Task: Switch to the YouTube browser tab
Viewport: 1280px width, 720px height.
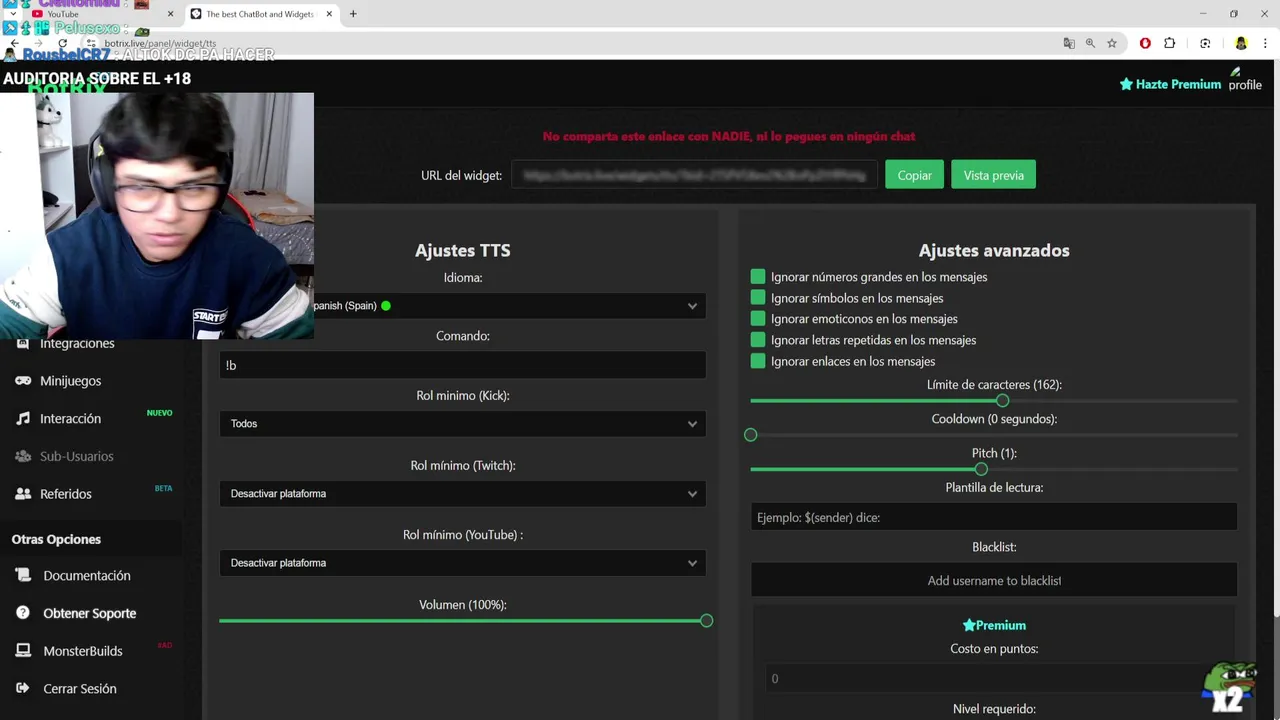Action: tap(100, 14)
